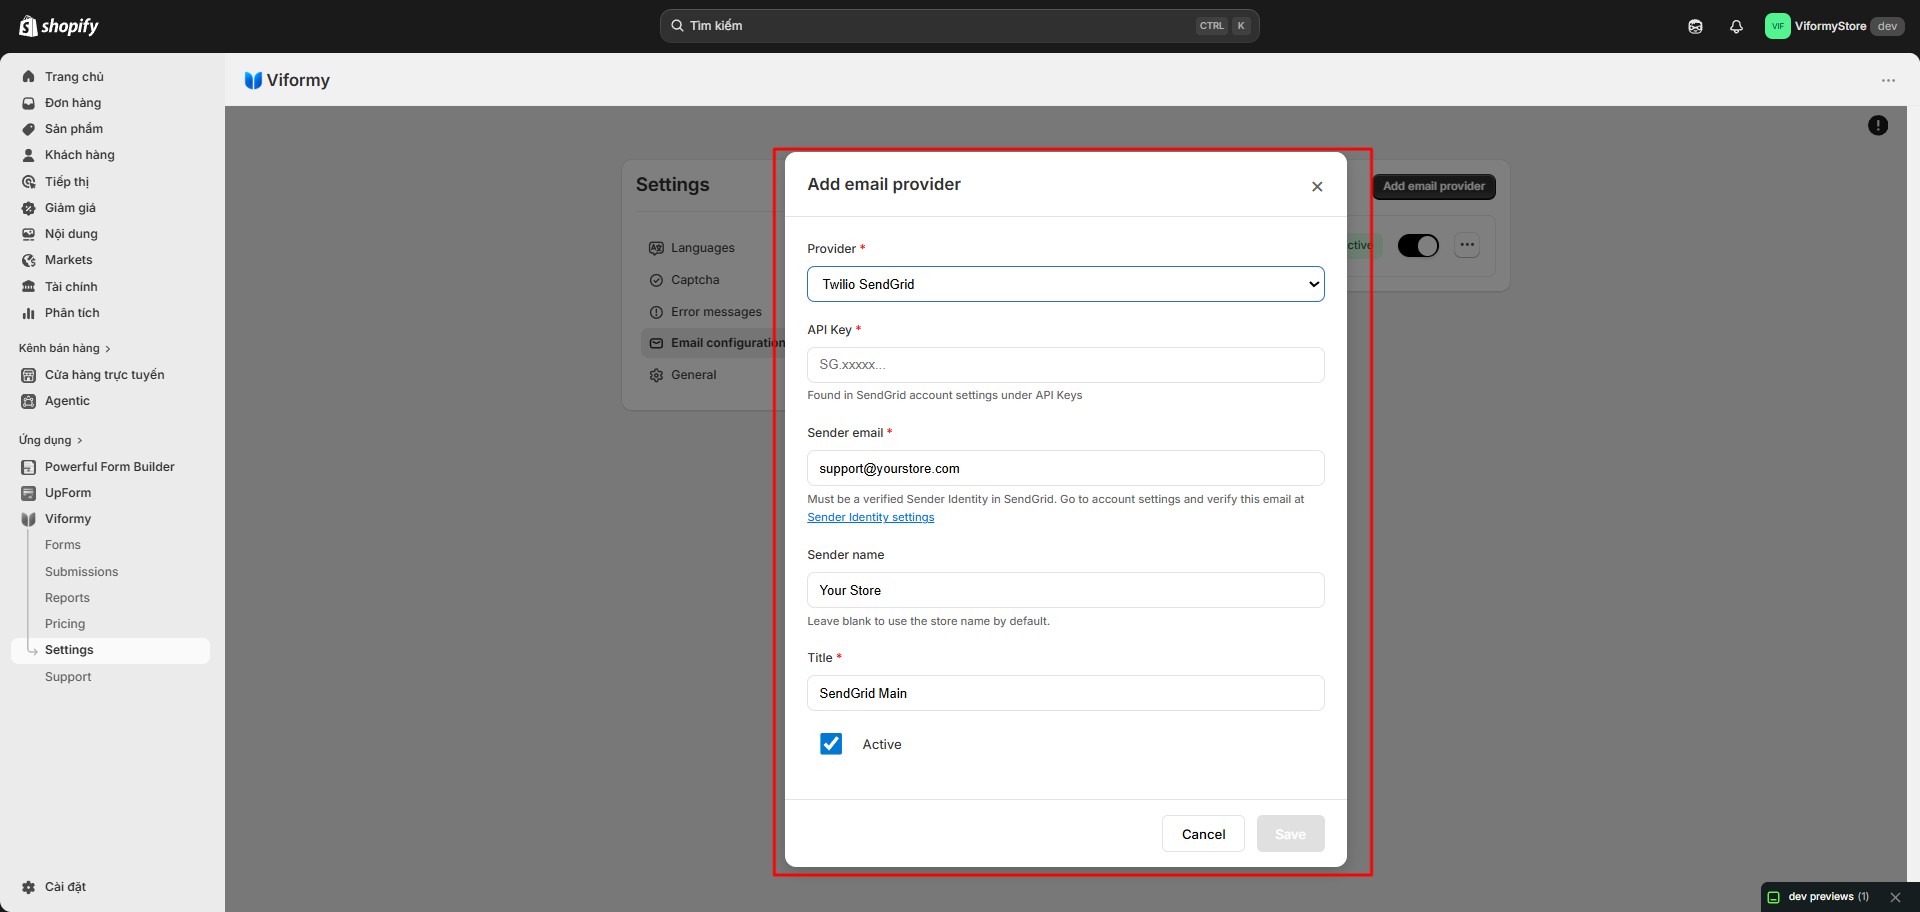Open the ViformyStore account menu
The image size is (1920, 912).
pyautogui.click(x=1834, y=26)
